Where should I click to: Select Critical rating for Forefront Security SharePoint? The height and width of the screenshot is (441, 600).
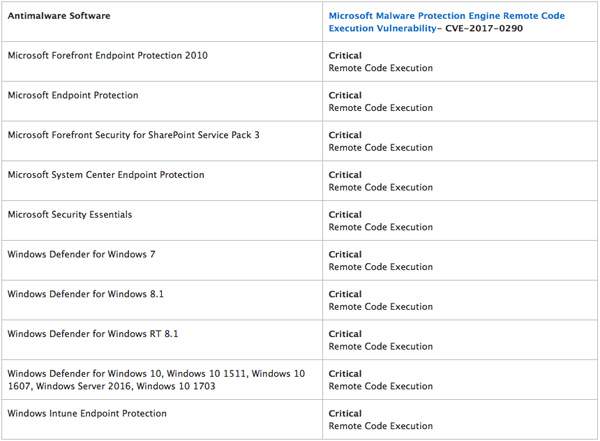click(x=345, y=135)
